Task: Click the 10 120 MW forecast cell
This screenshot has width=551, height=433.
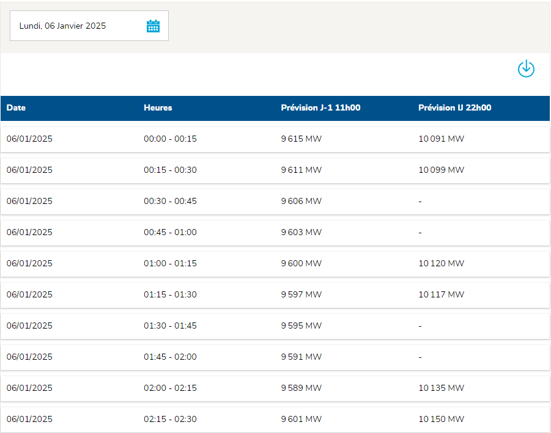Action: [x=441, y=263]
